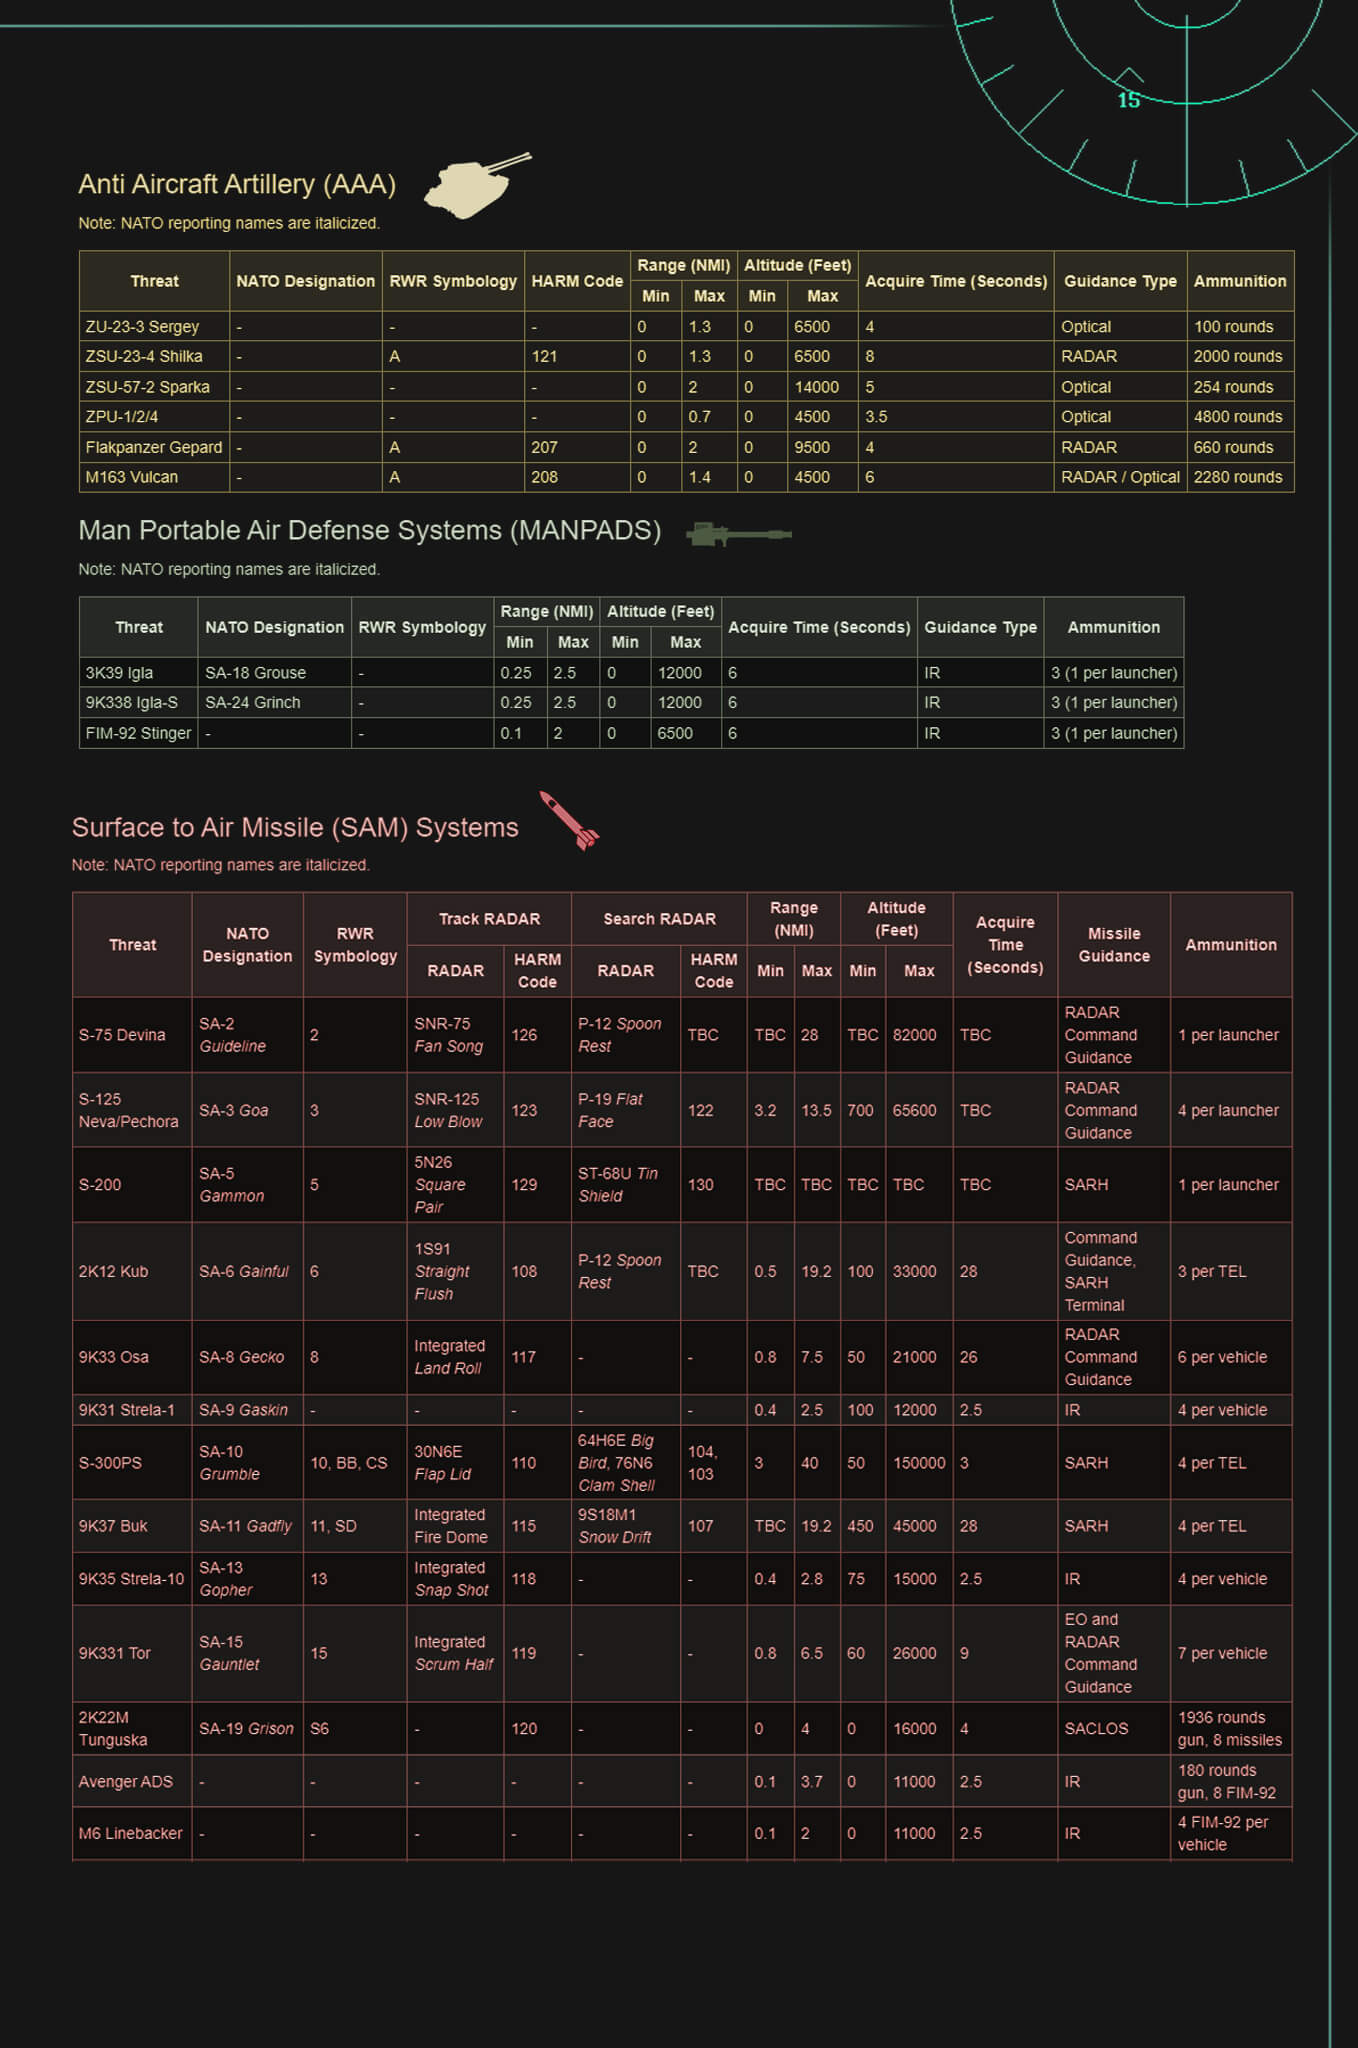Select the Man Portable Air Defense Systems heading
The image size is (1358, 2048).
(369, 531)
